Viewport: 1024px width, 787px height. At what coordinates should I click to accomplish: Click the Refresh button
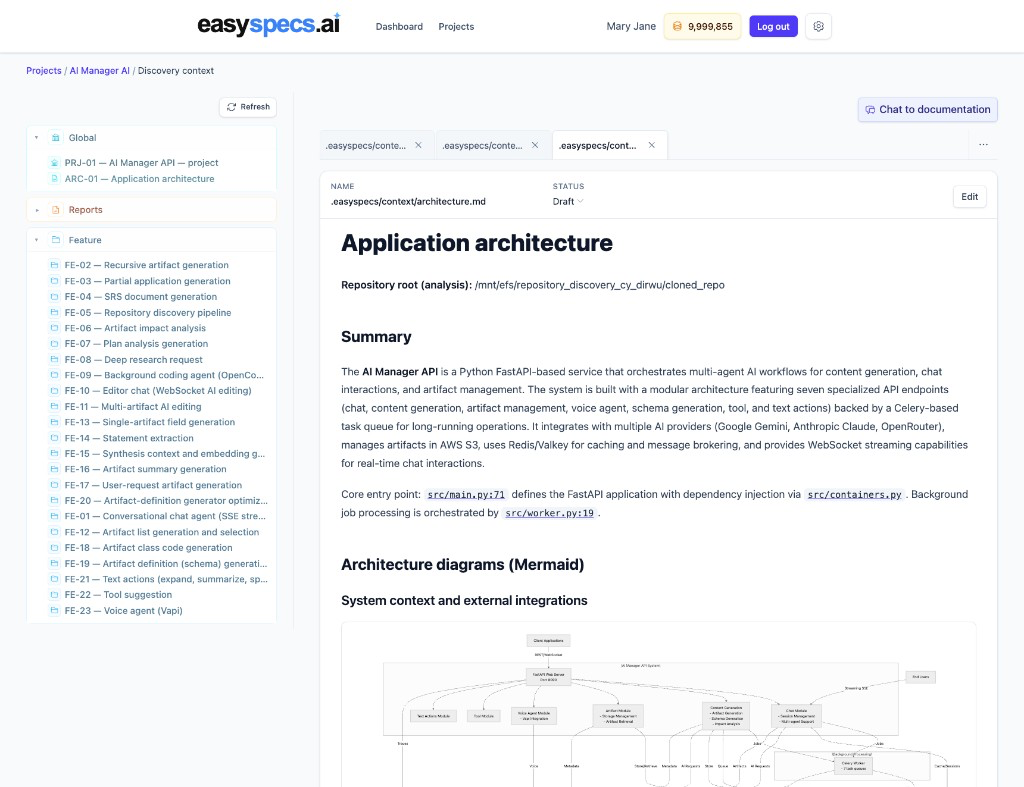[x=248, y=107]
